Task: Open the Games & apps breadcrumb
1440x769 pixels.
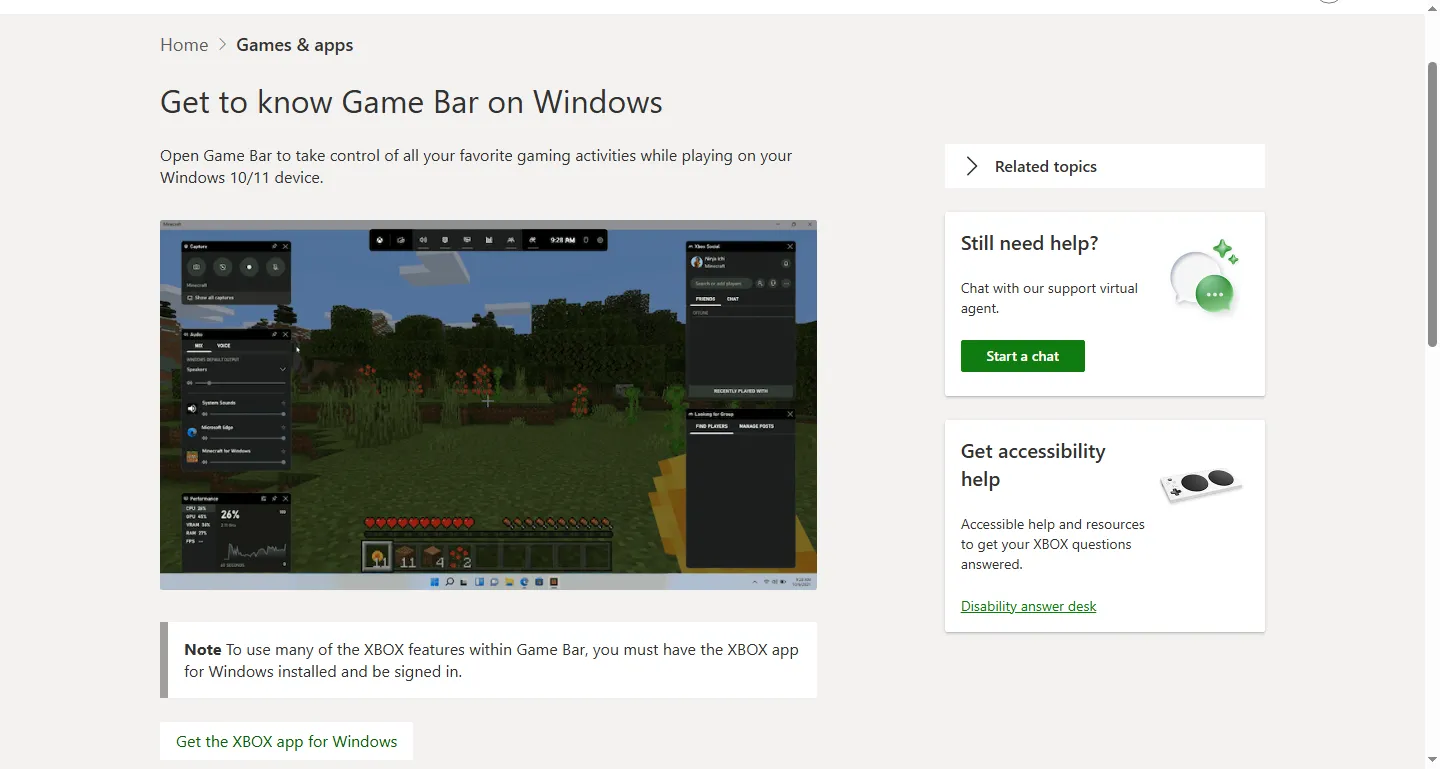Action: pos(295,45)
